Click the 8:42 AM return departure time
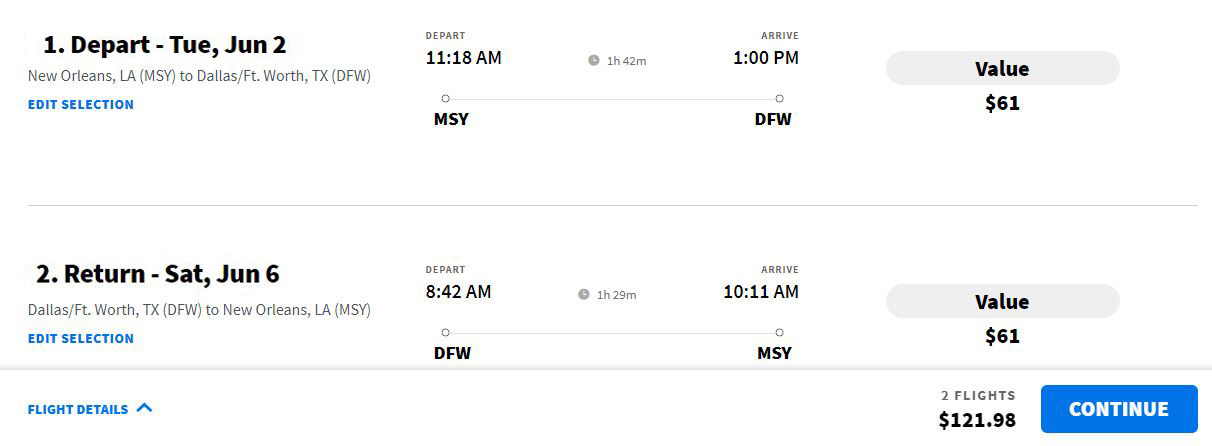 tap(458, 292)
